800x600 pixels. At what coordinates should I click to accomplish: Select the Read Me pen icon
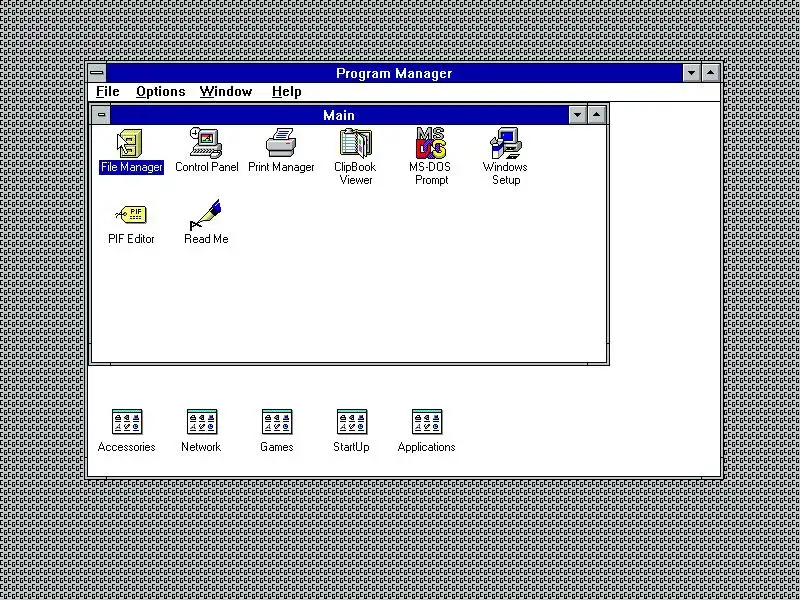(x=205, y=214)
